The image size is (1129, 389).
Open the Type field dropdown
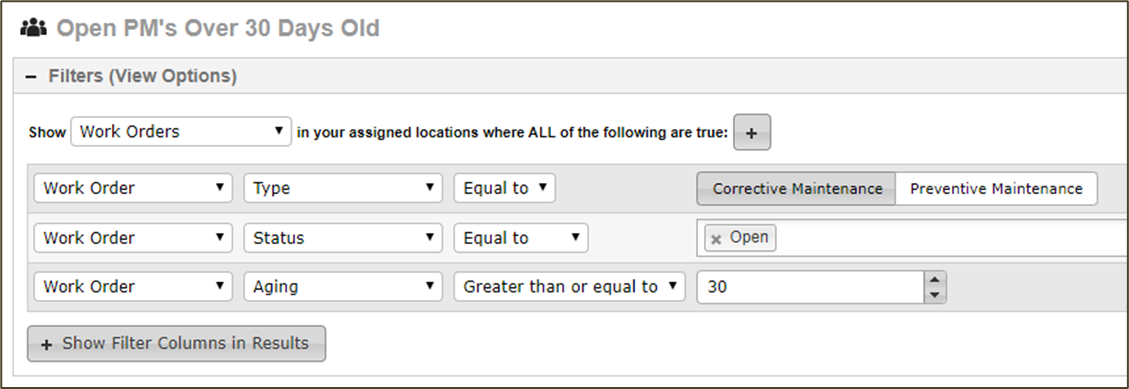pos(343,189)
